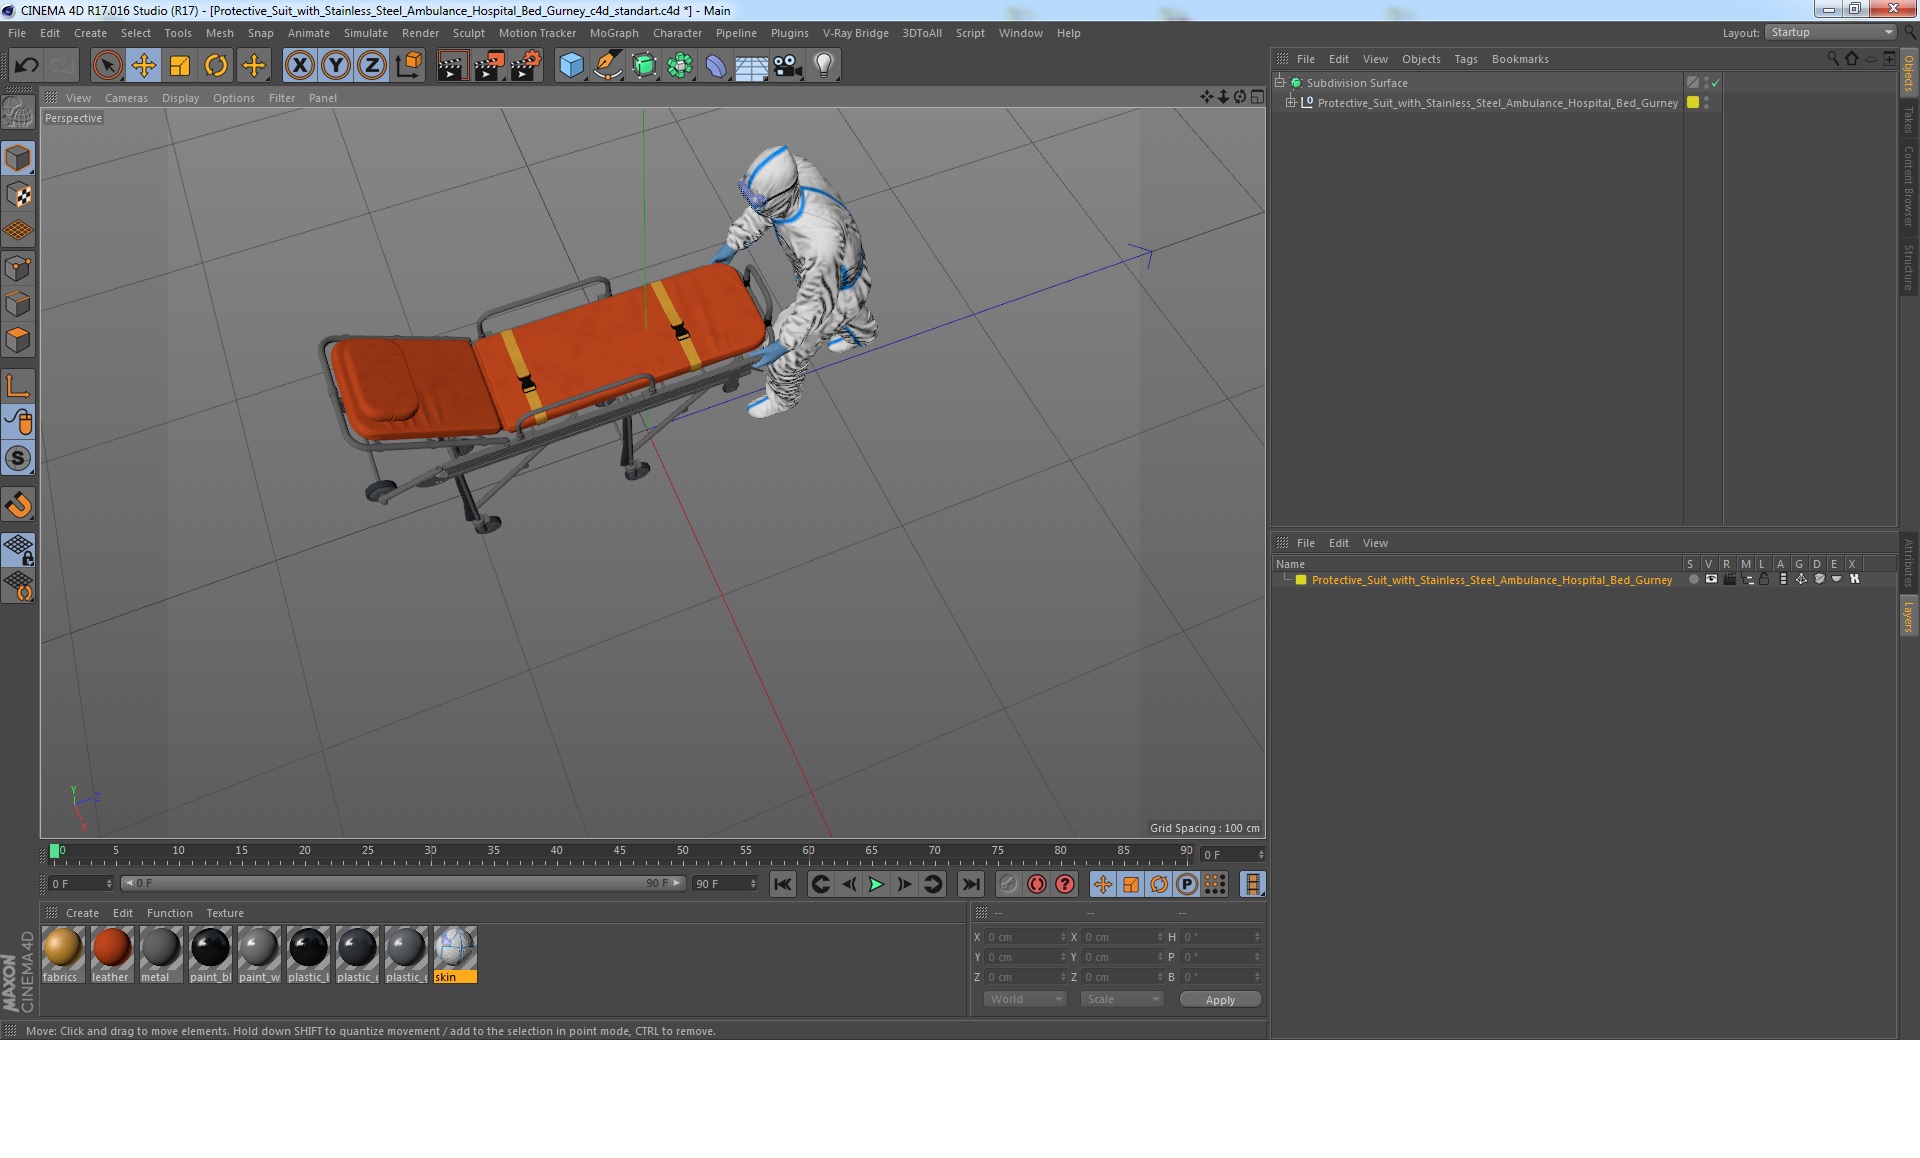The width and height of the screenshot is (1920, 1158).
Task: Select the leather material thumbnail
Action: coord(111,954)
